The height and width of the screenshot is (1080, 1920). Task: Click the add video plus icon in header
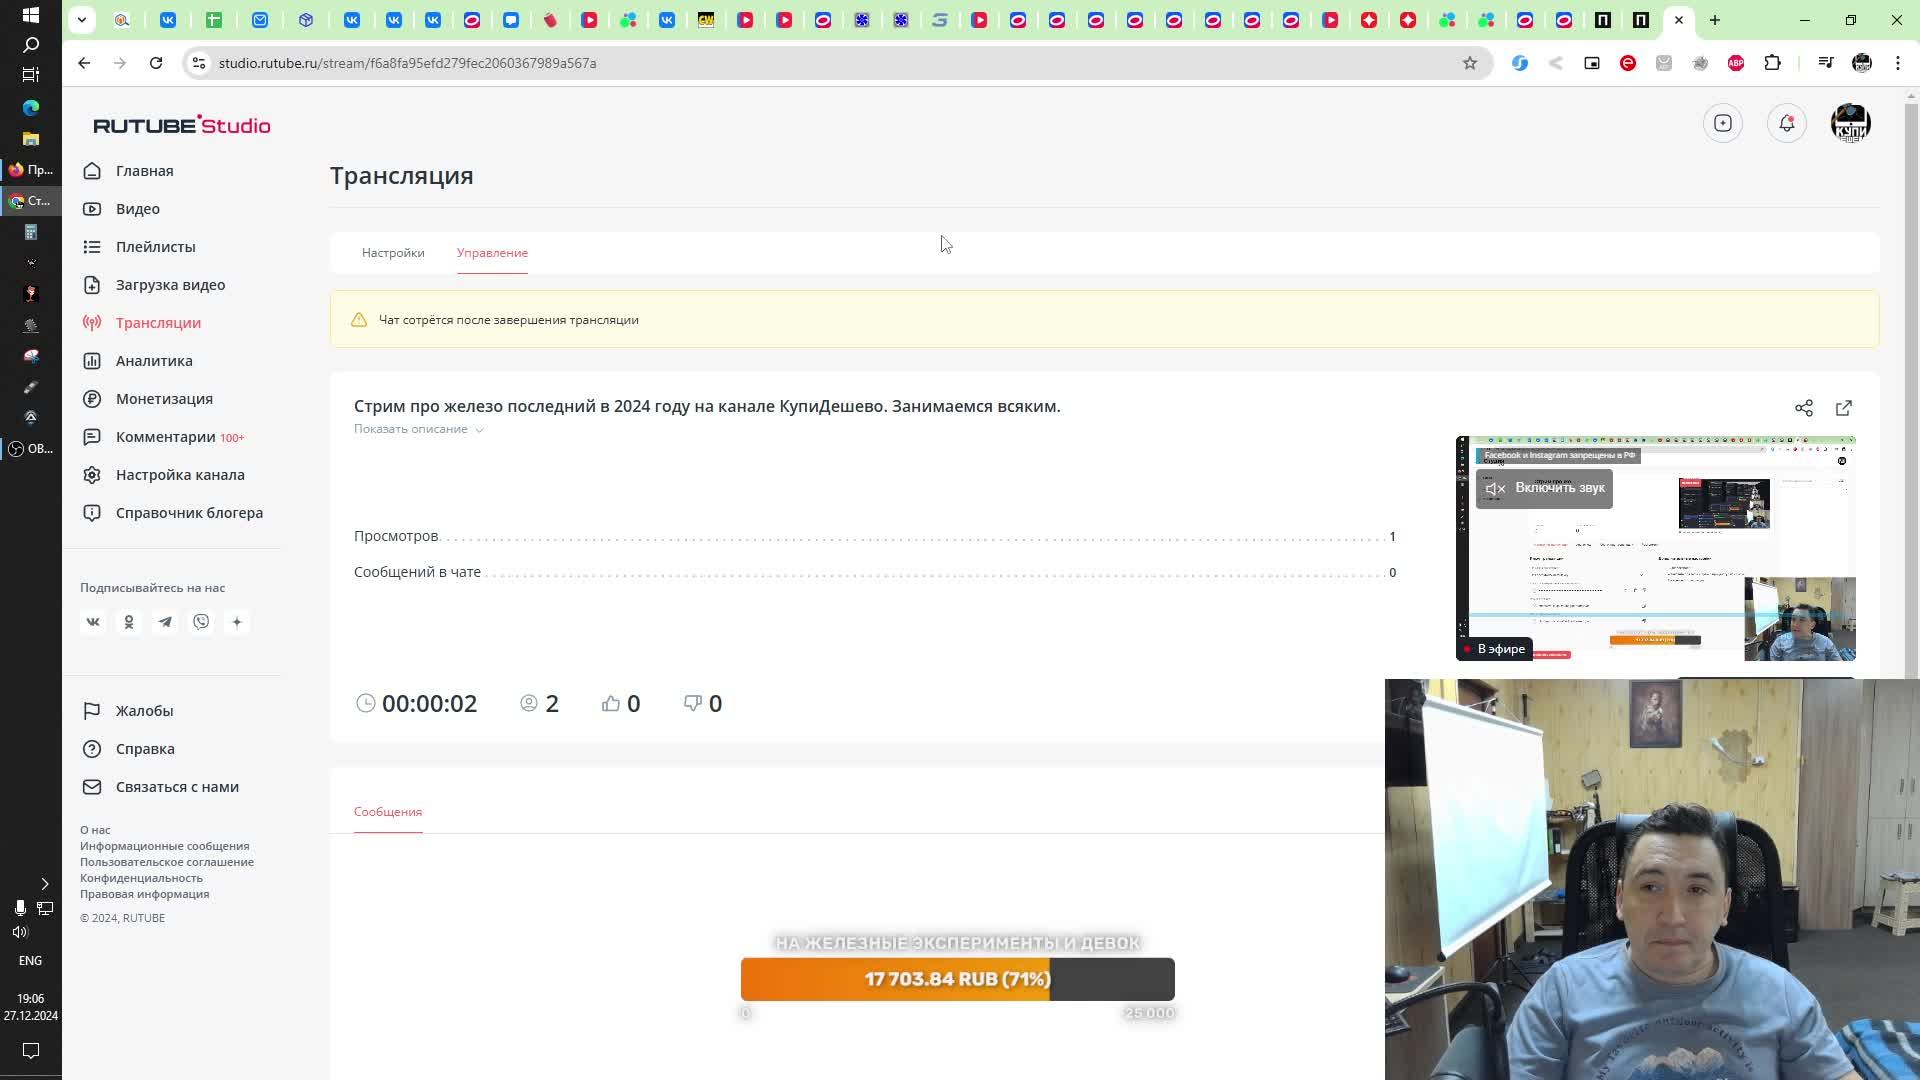[x=1722, y=123]
